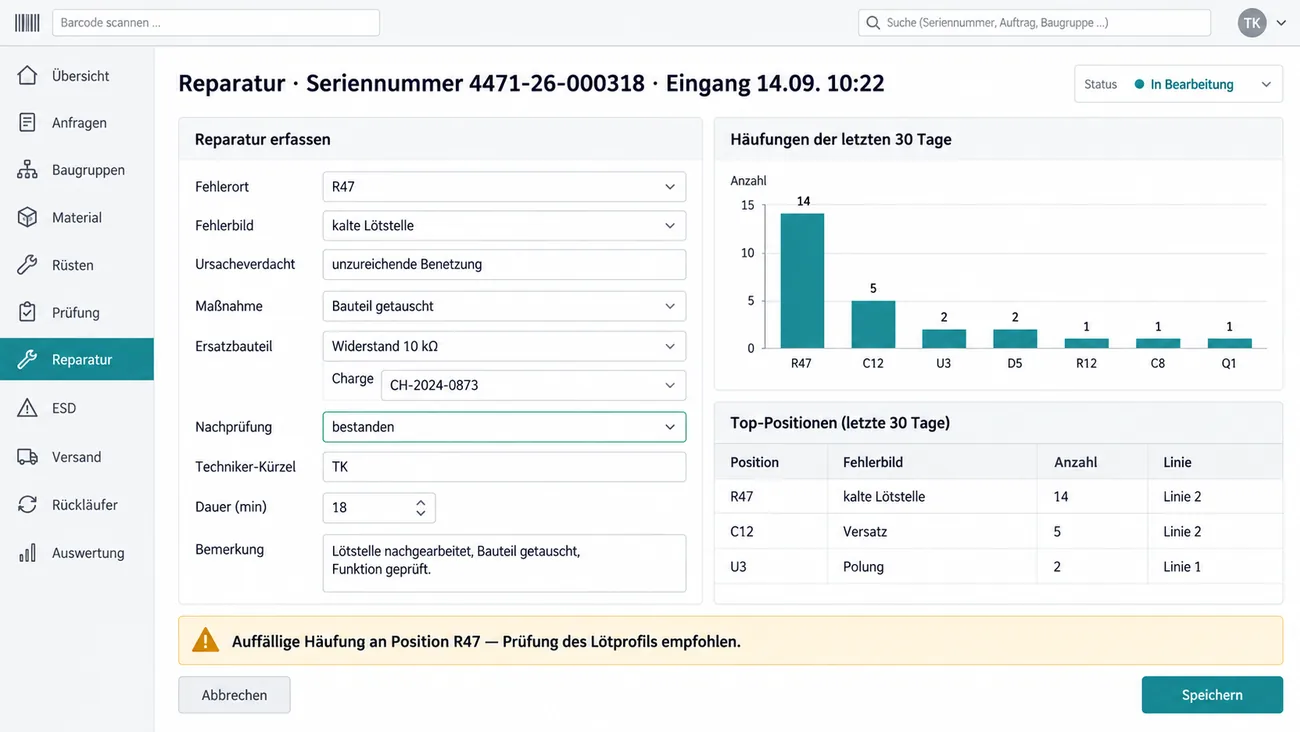Viewport: 1300px width, 732px height.
Task: Click the Barcode scannen input field
Action: [216, 22]
